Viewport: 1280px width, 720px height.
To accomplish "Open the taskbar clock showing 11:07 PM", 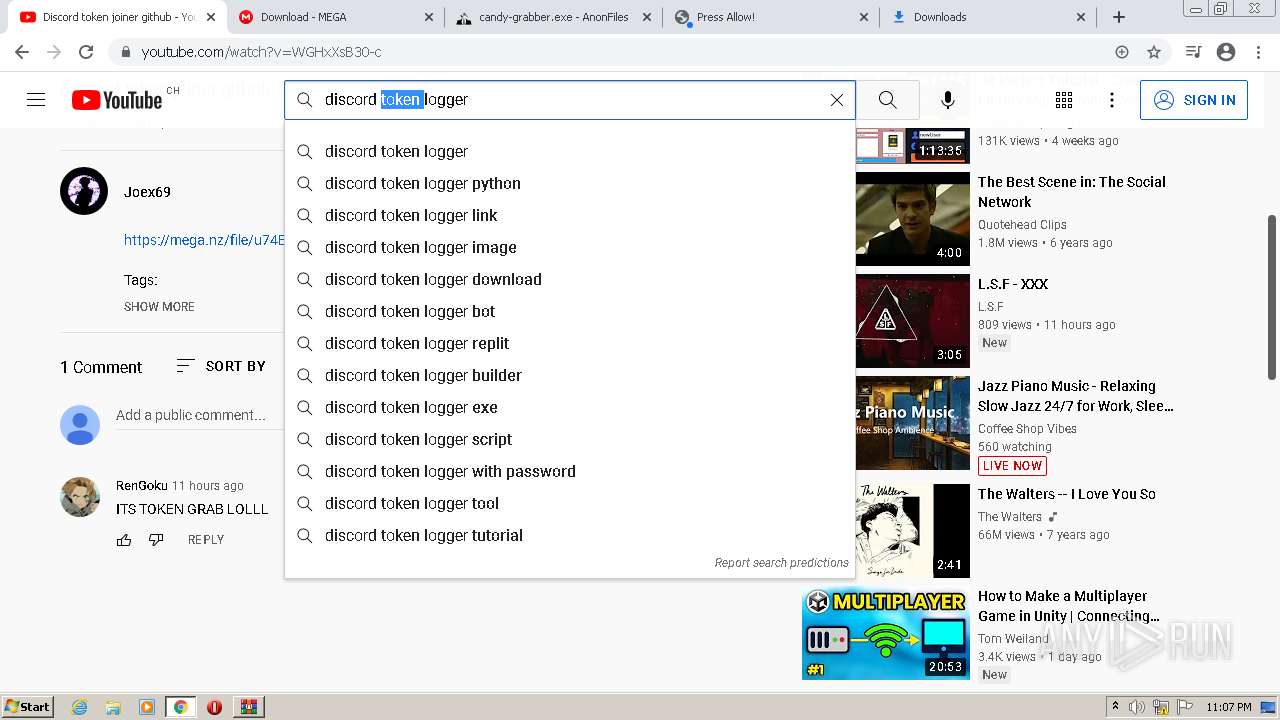I will tap(1229, 707).
